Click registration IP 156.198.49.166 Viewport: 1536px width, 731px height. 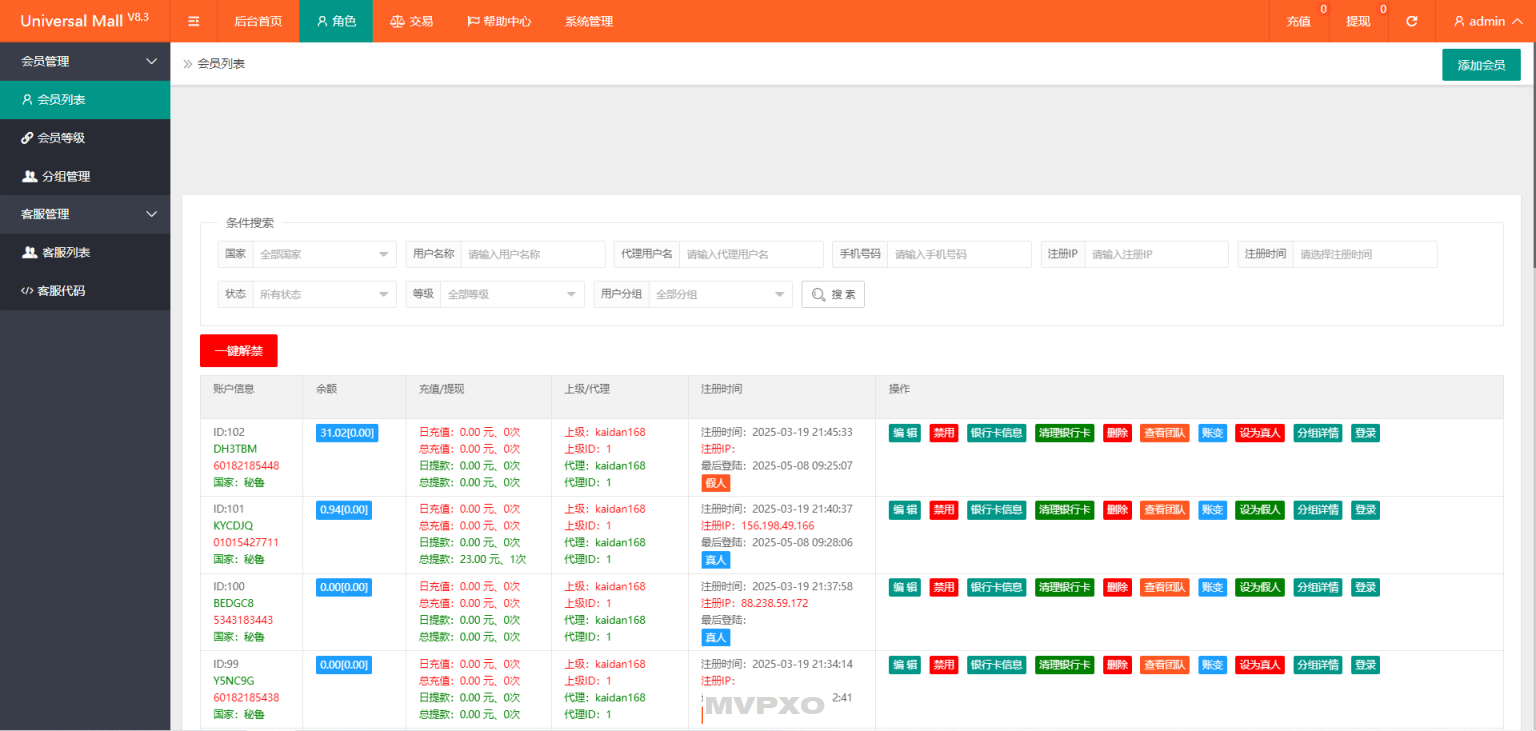[x=778, y=526]
